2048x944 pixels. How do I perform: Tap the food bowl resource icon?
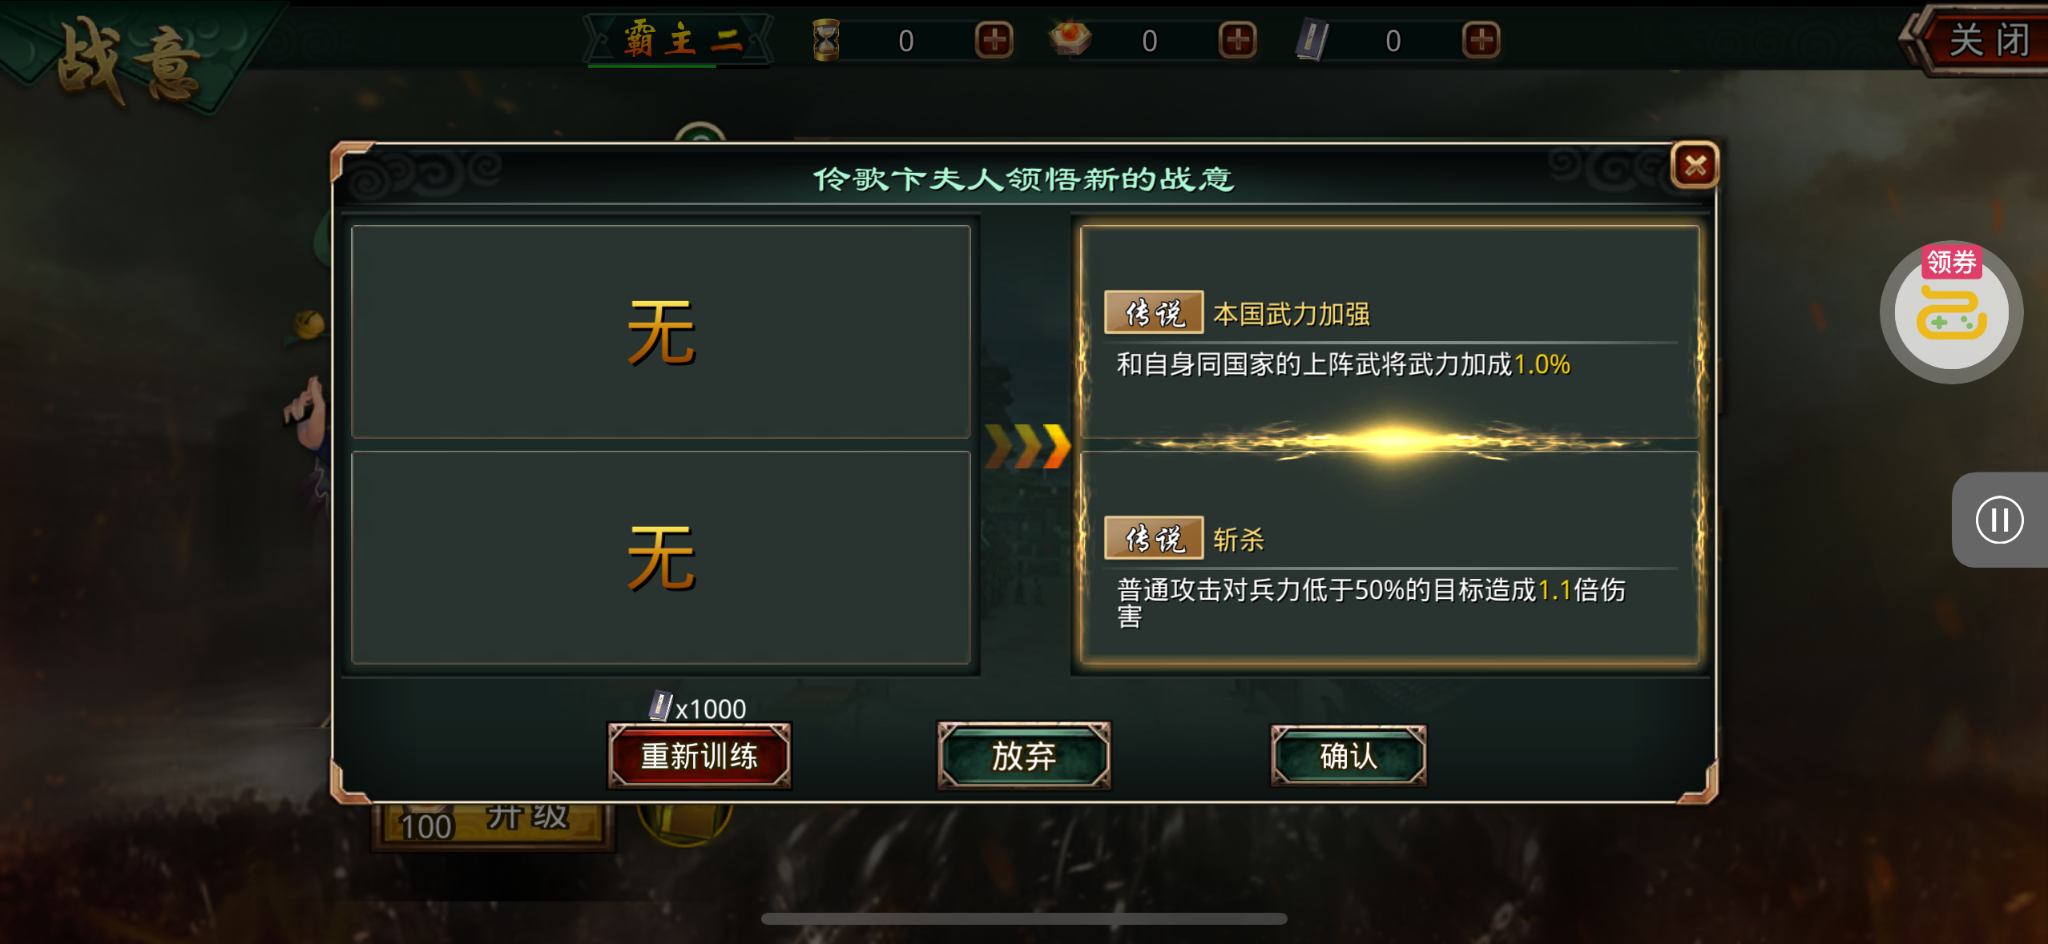point(1070,38)
